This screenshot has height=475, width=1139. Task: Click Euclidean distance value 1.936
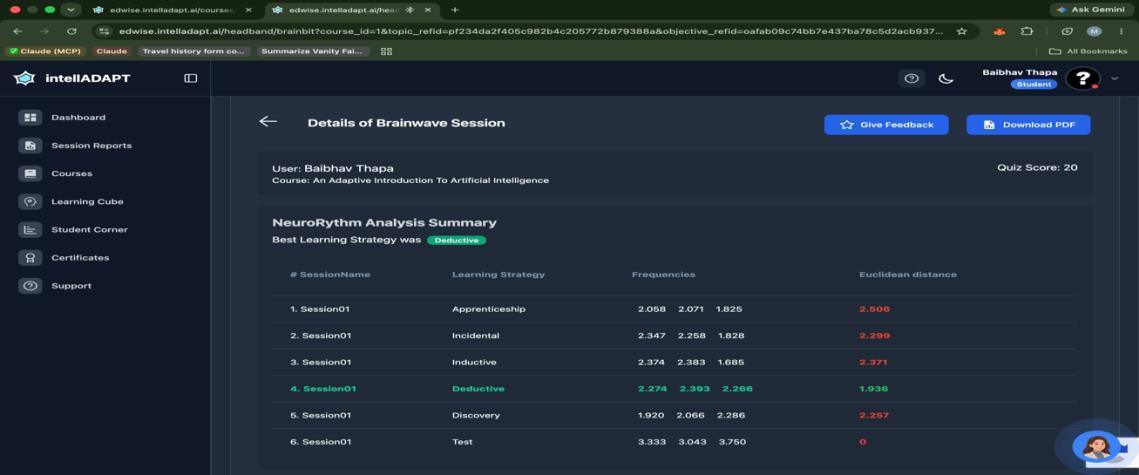874,389
